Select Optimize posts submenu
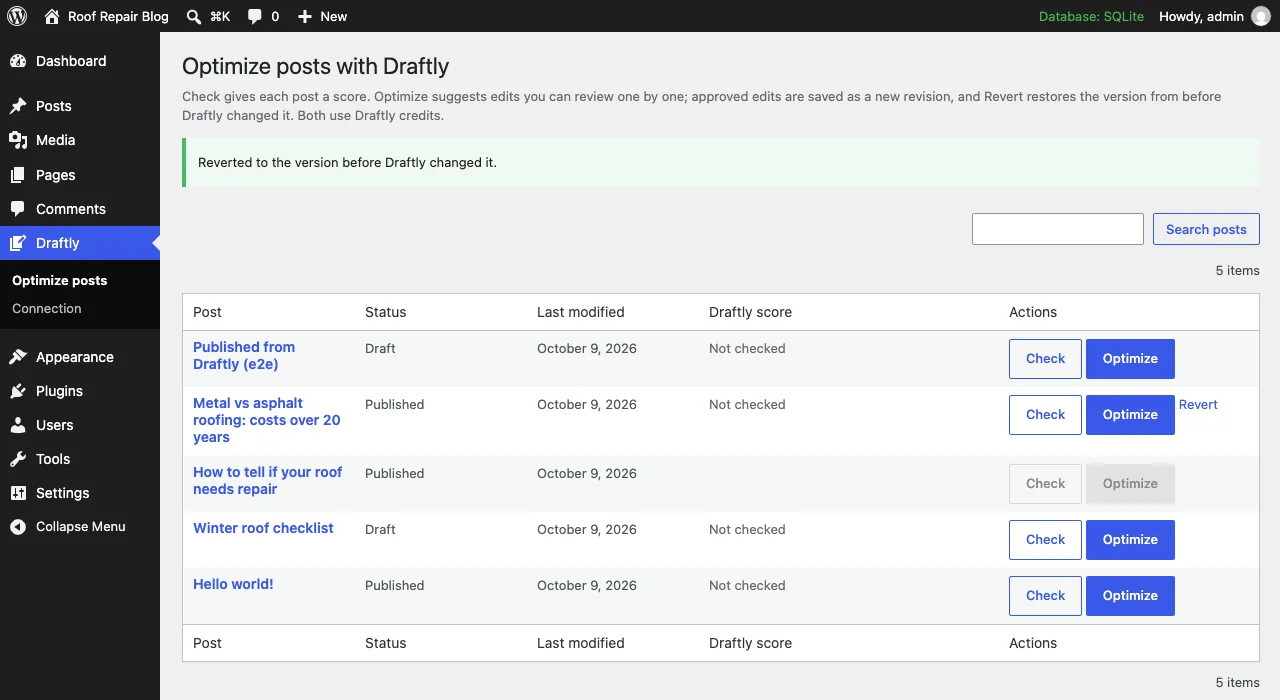 pyautogui.click(x=60, y=281)
